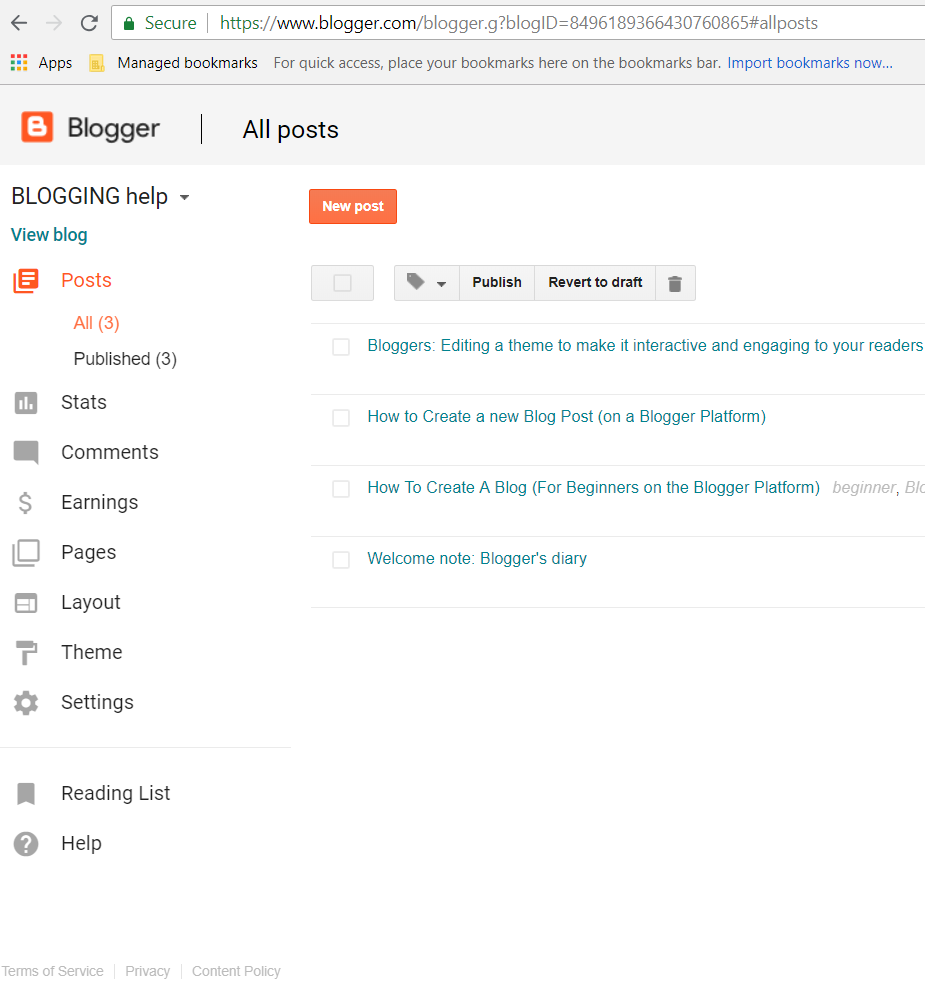Screen dimensions: 925x993
Task: Reload the page with the refresh icon
Action: tap(89, 23)
